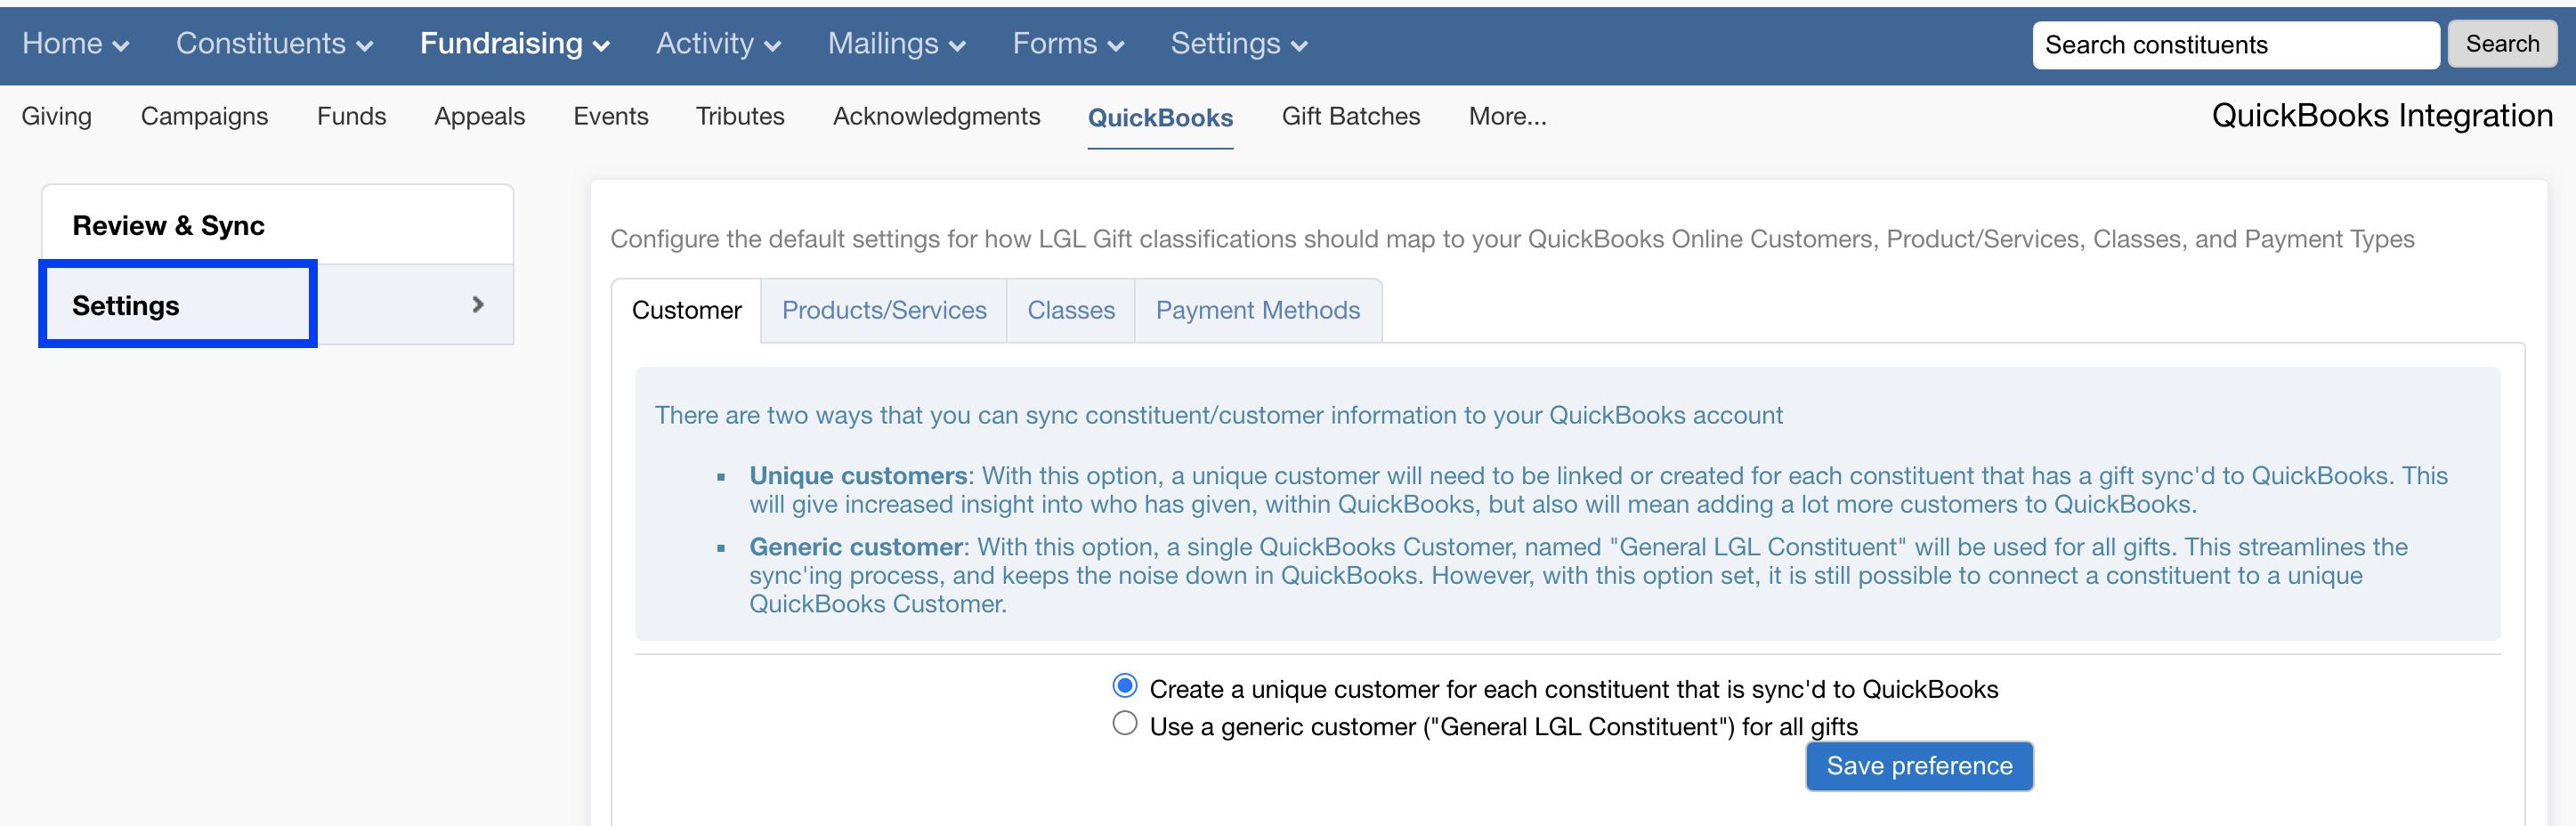Click inside the Search constituents field
The width and height of the screenshot is (2576, 826).
(x=2235, y=44)
